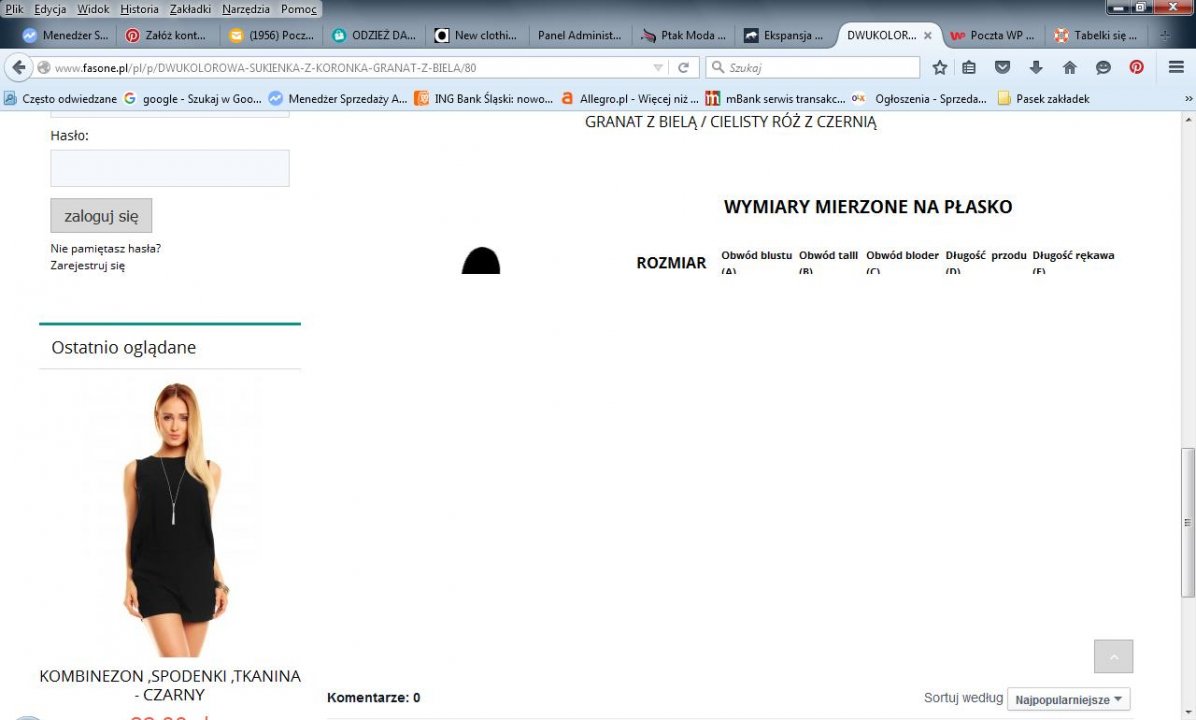Reload page with the refresh icon
1196x720 pixels.
point(683,67)
